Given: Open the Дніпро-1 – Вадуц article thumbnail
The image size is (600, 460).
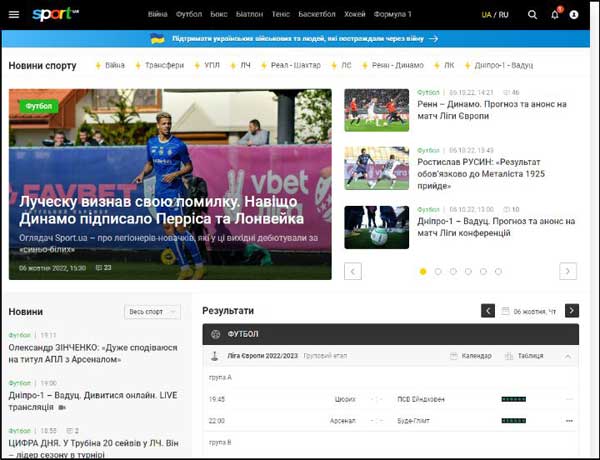Looking at the screenshot, I should [x=377, y=227].
